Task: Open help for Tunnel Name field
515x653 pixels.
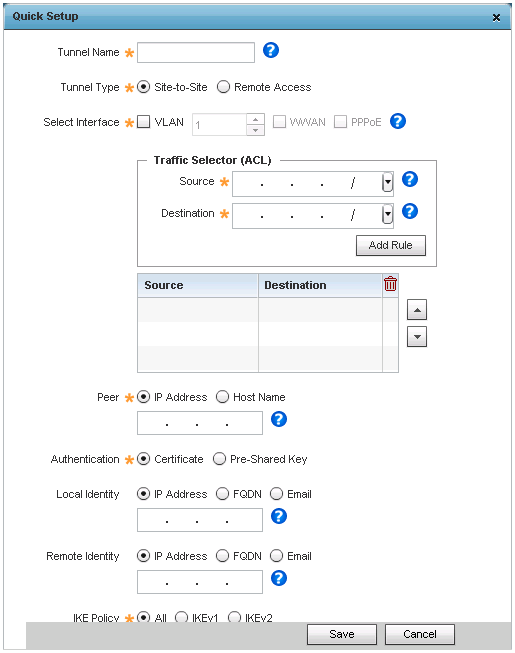Action: click(271, 50)
